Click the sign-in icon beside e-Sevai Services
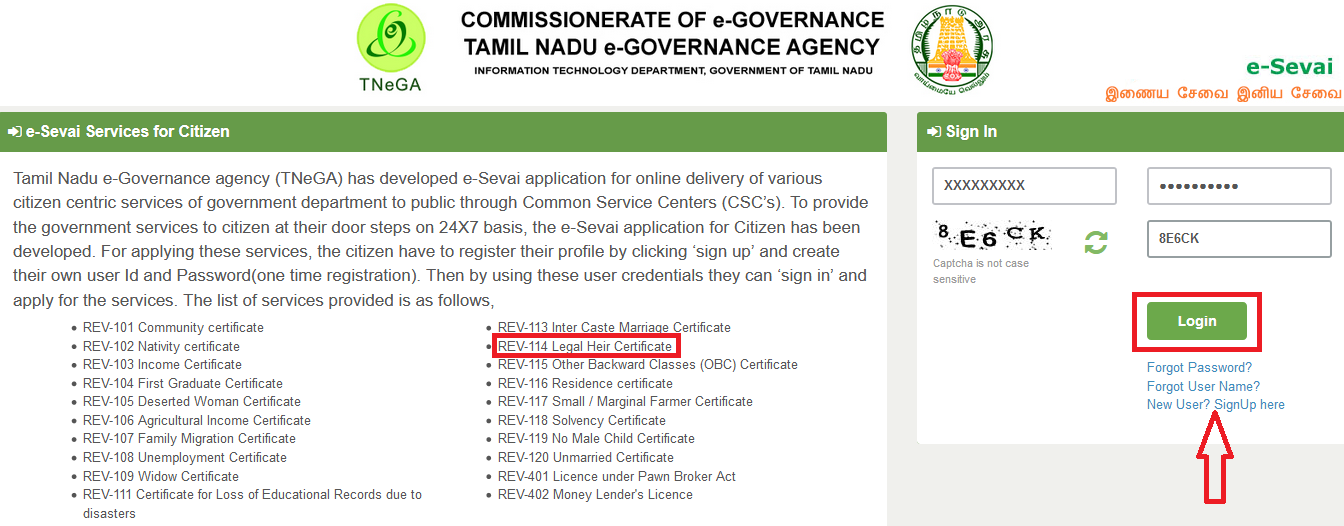The image size is (1344, 526). point(14,132)
